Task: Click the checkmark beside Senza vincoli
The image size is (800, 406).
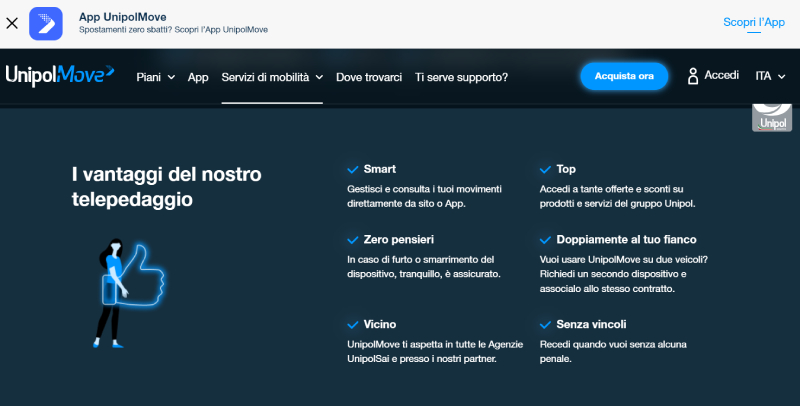Action: (x=545, y=325)
